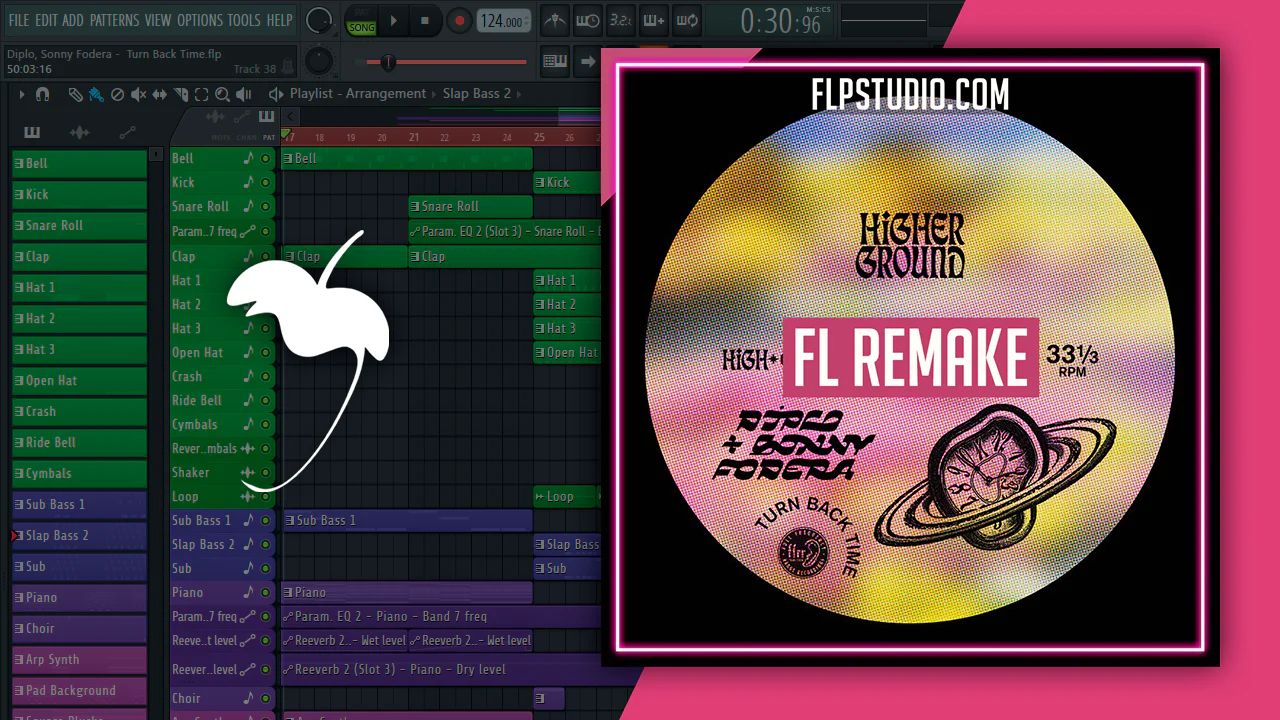Select the Slice tool

point(181,94)
